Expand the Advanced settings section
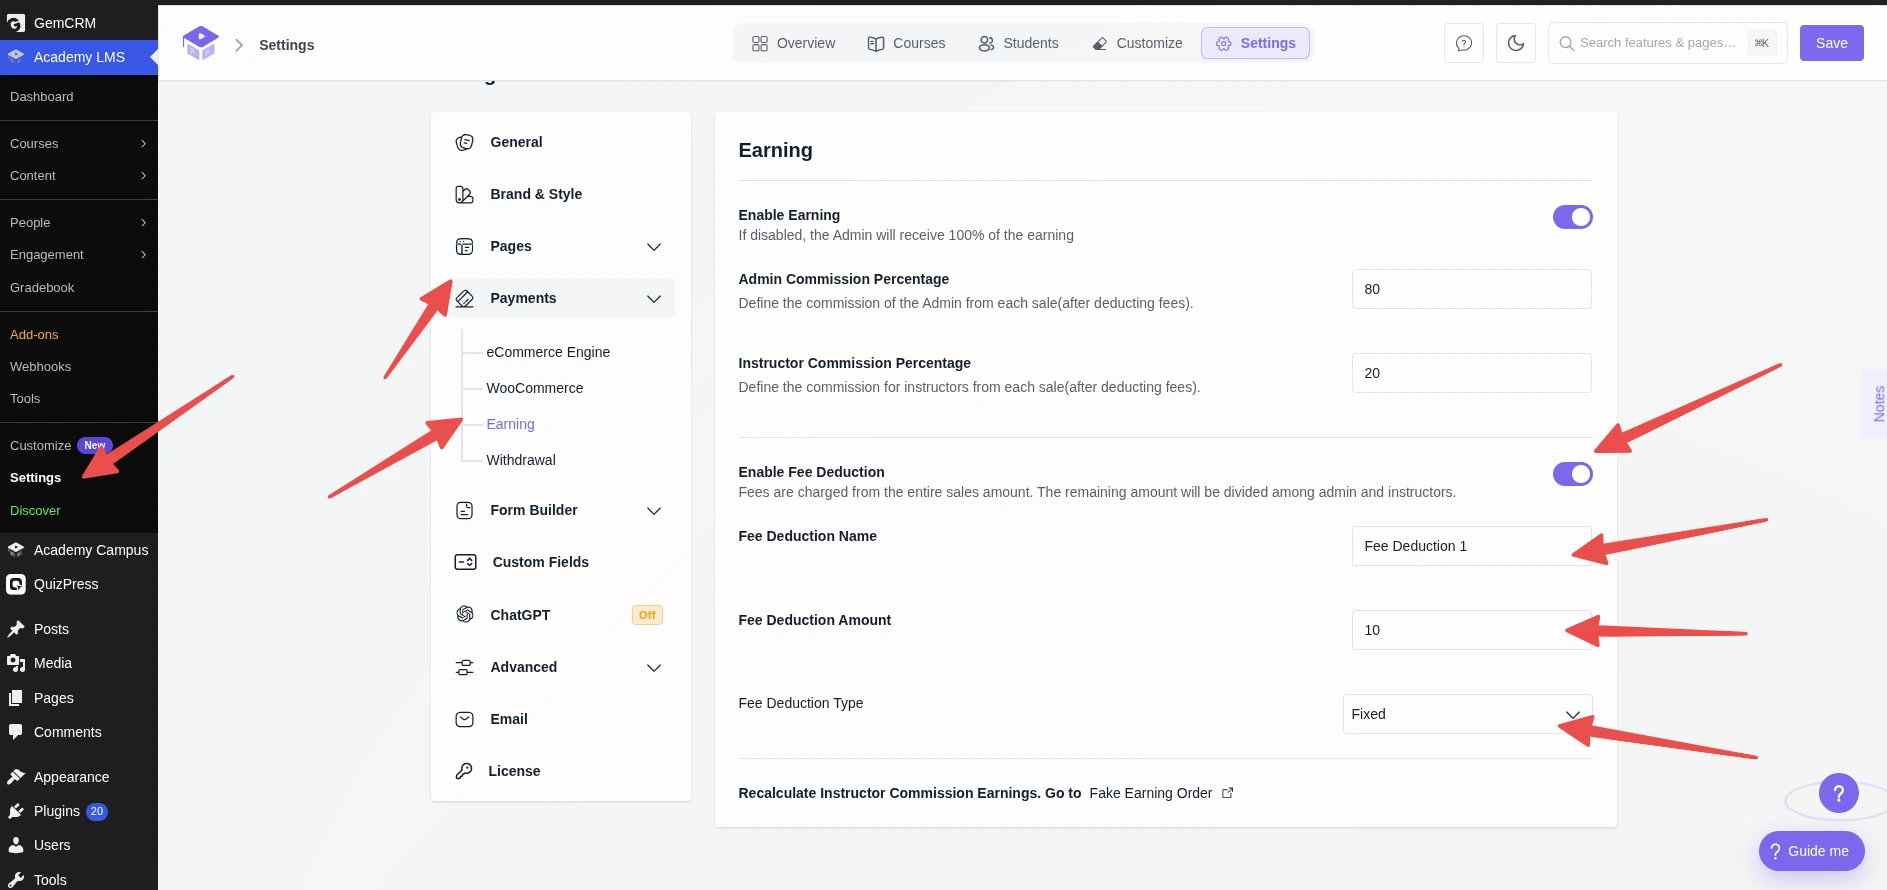Image resolution: width=1887 pixels, height=890 pixels. pos(654,668)
